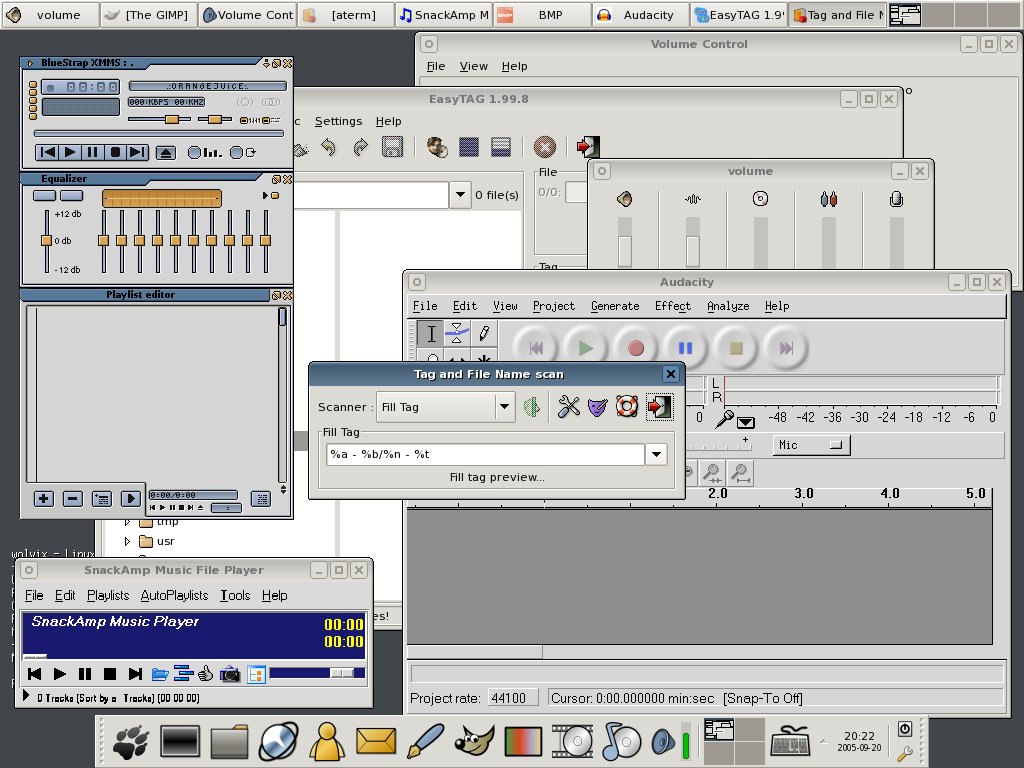
Task: Launch GIMP from the panel Wilber icon
Action: (473, 741)
